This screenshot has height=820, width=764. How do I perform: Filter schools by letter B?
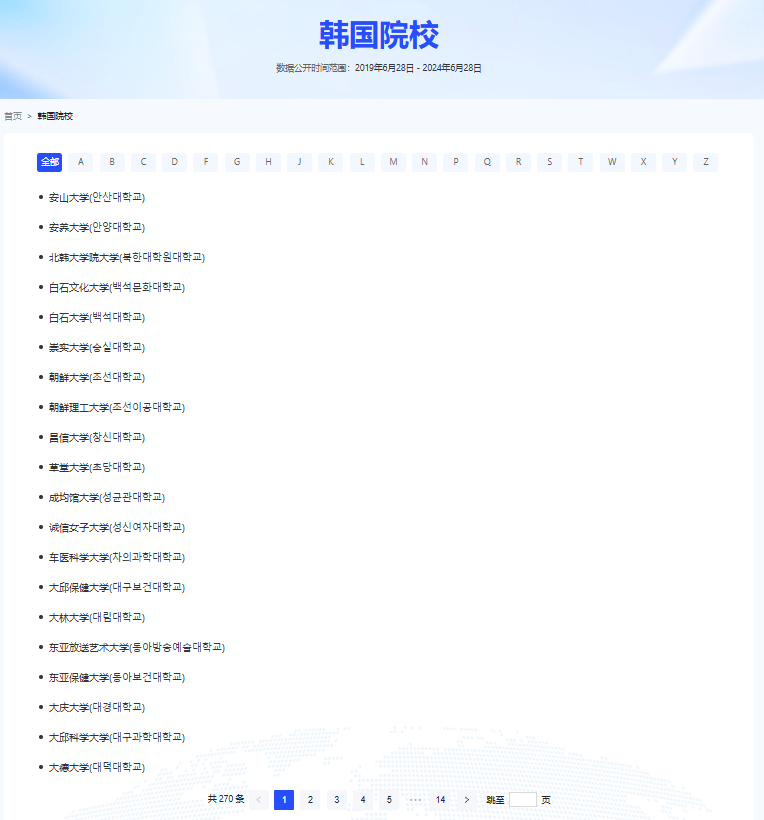[x=112, y=162]
